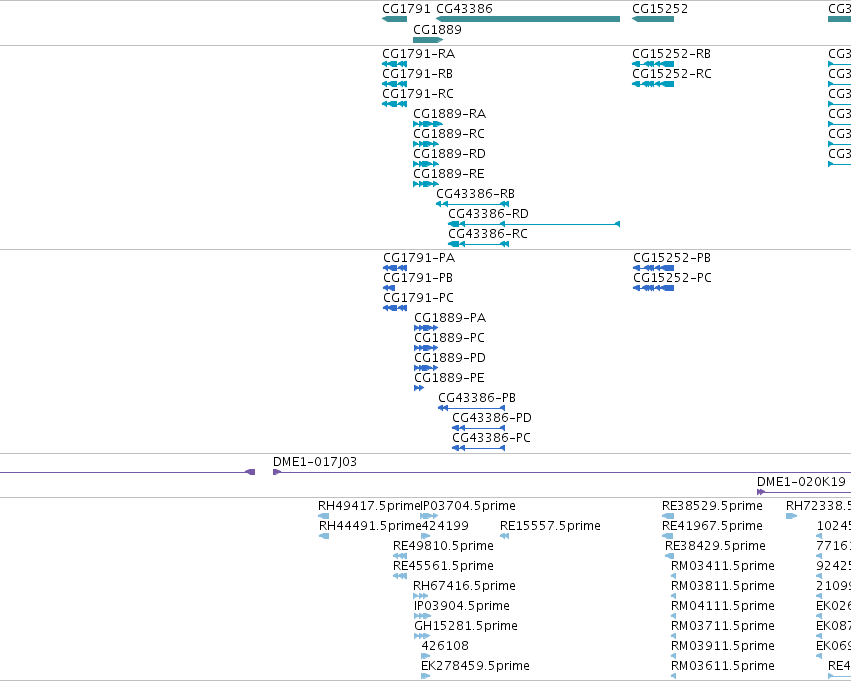Click protein CG43386-PD
Screen dimensions: 851x681
tap(492, 418)
